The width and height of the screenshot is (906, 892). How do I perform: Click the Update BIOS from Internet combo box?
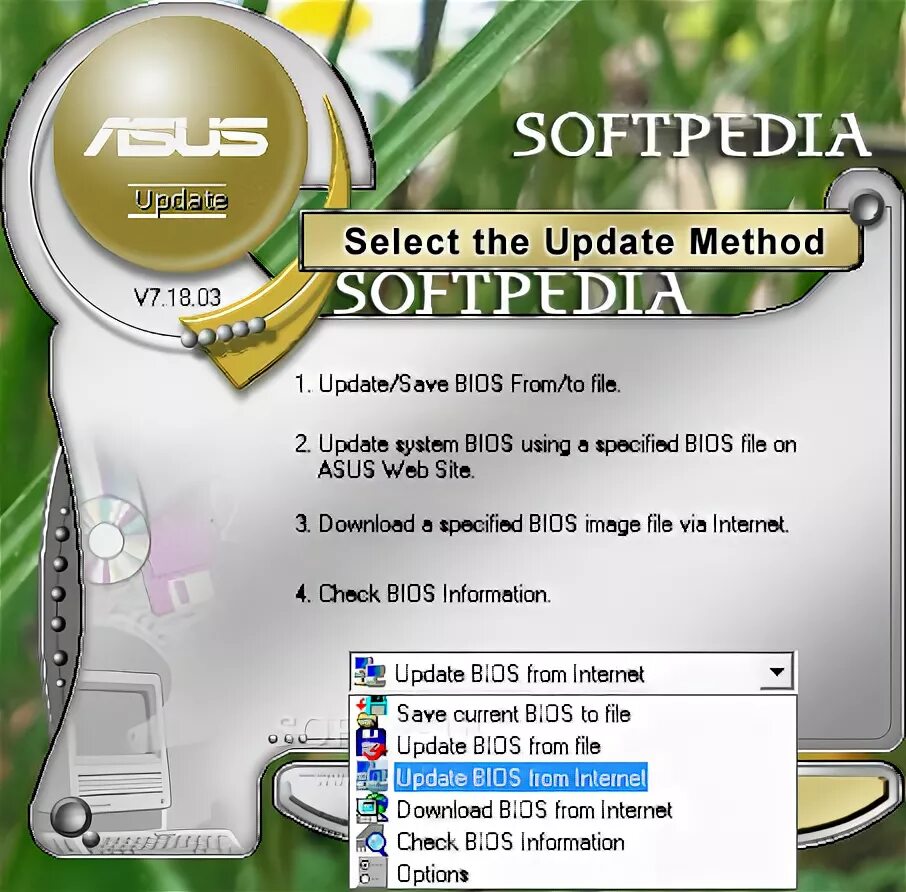(572, 672)
